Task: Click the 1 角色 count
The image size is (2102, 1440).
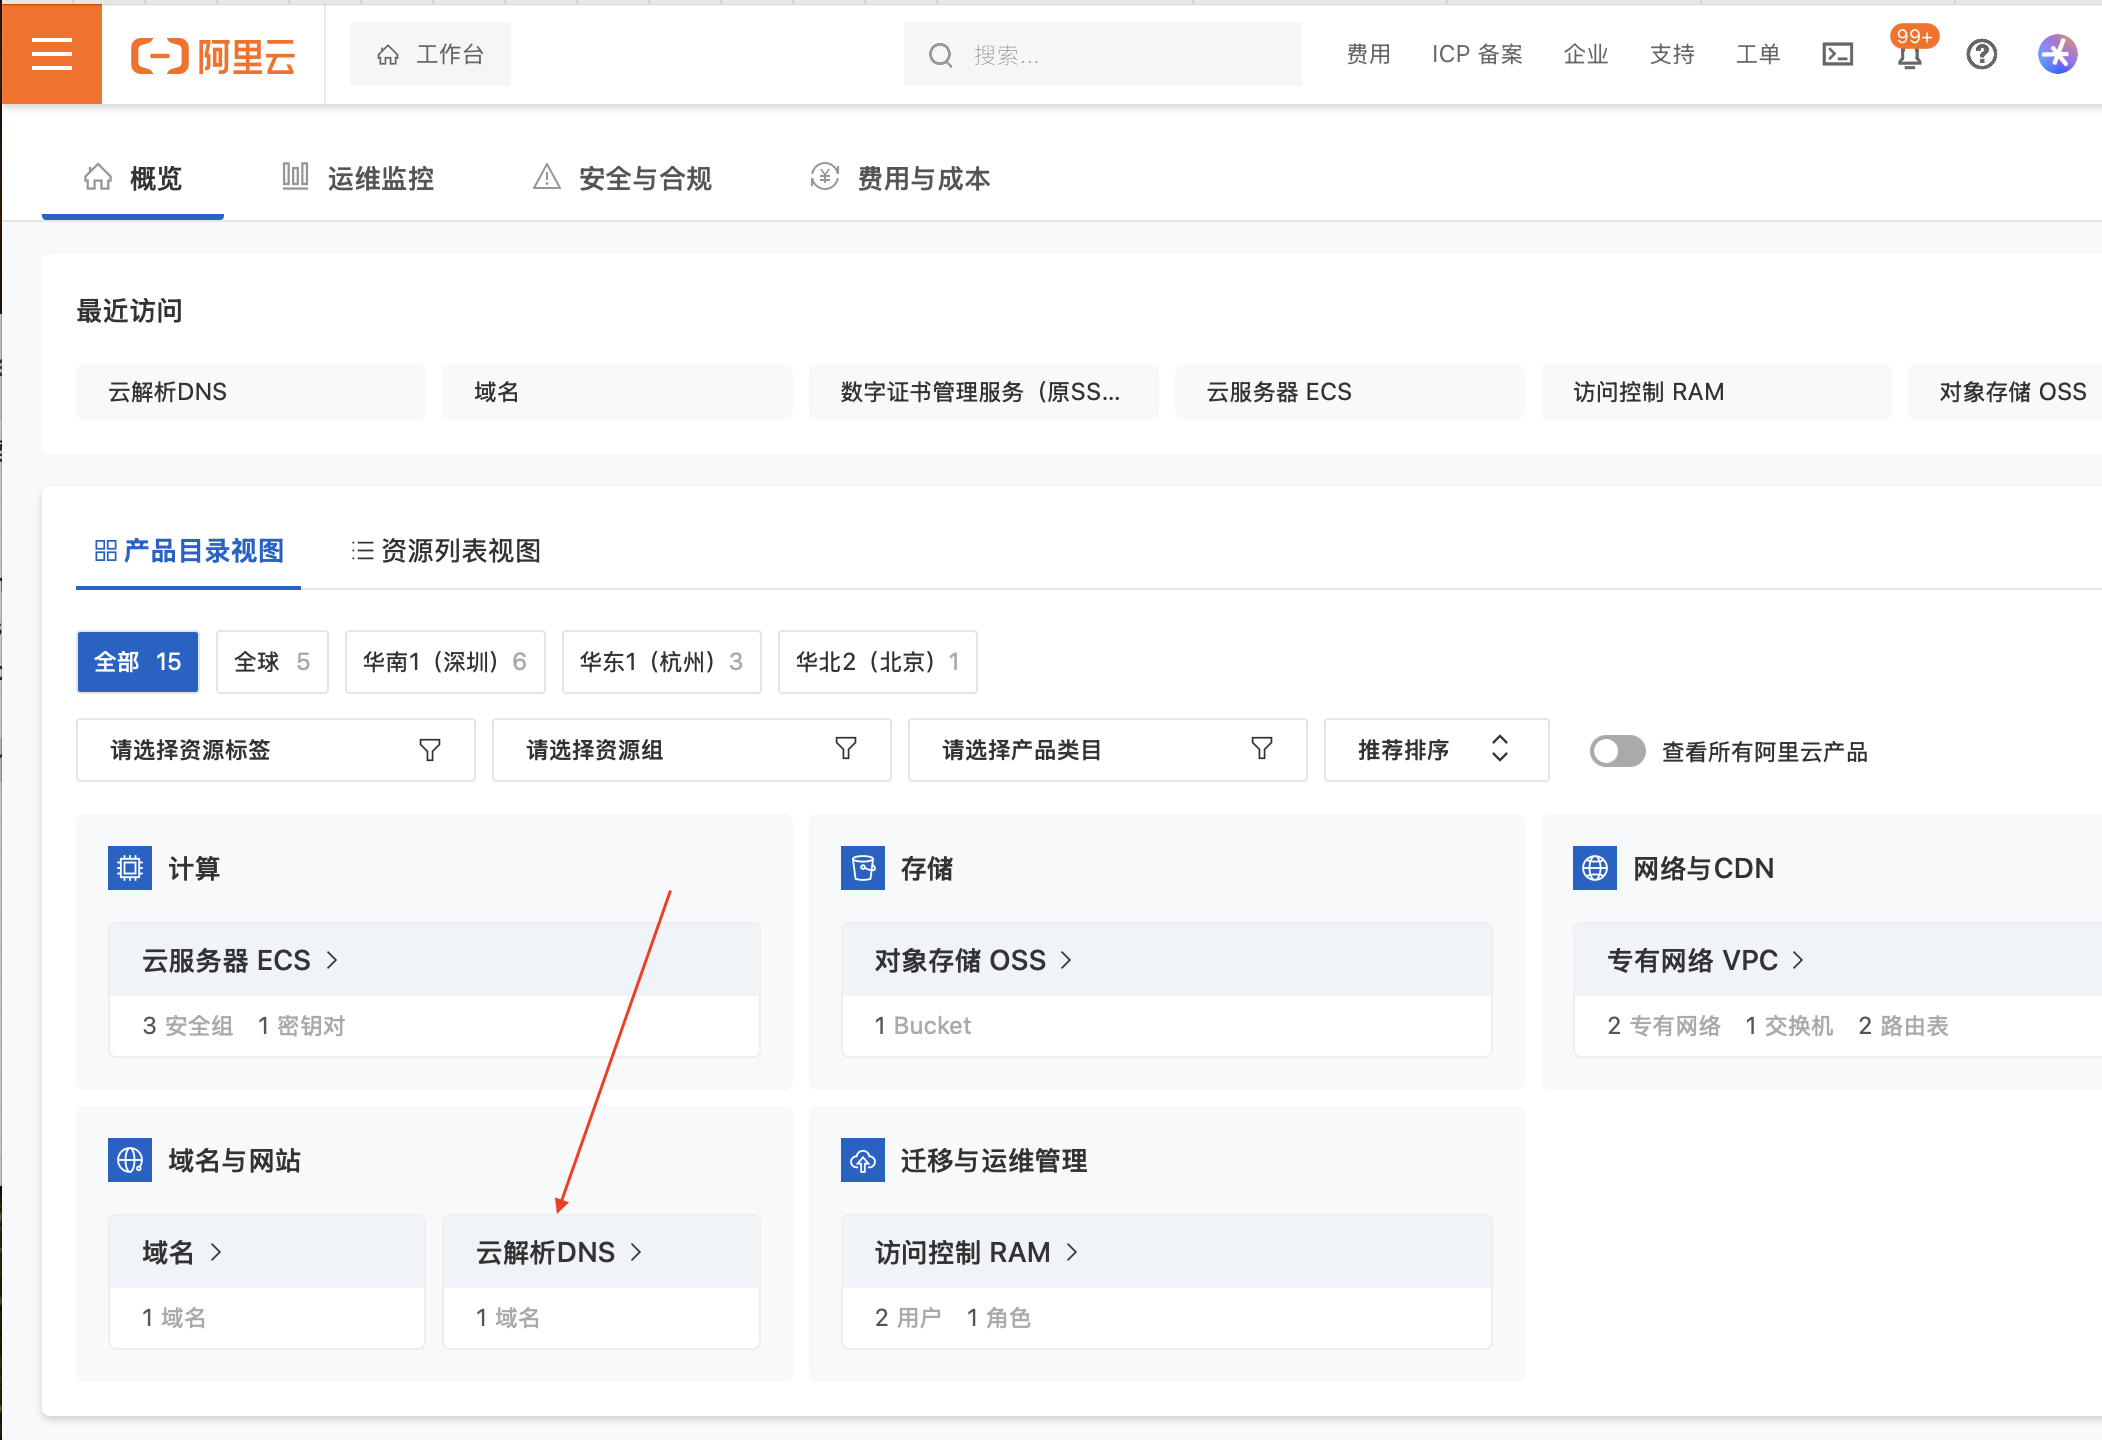Action: [998, 1318]
